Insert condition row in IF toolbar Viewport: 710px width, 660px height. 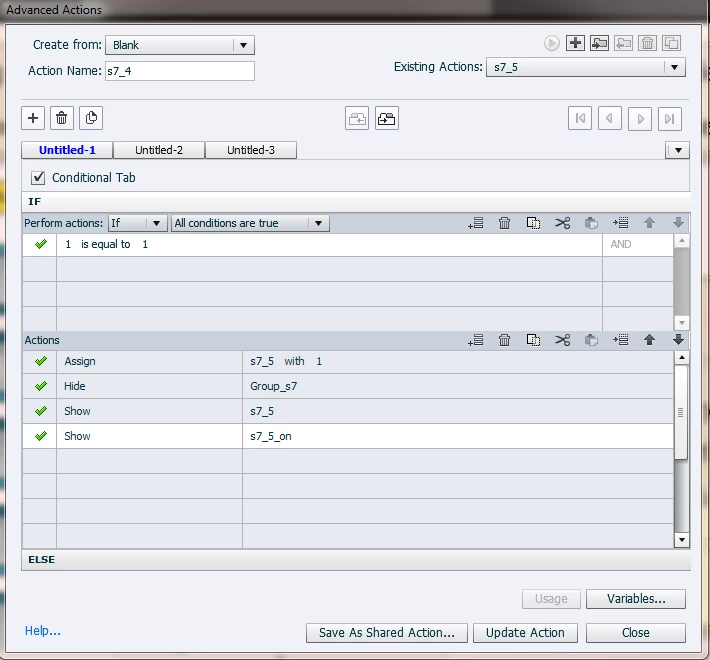tap(620, 223)
